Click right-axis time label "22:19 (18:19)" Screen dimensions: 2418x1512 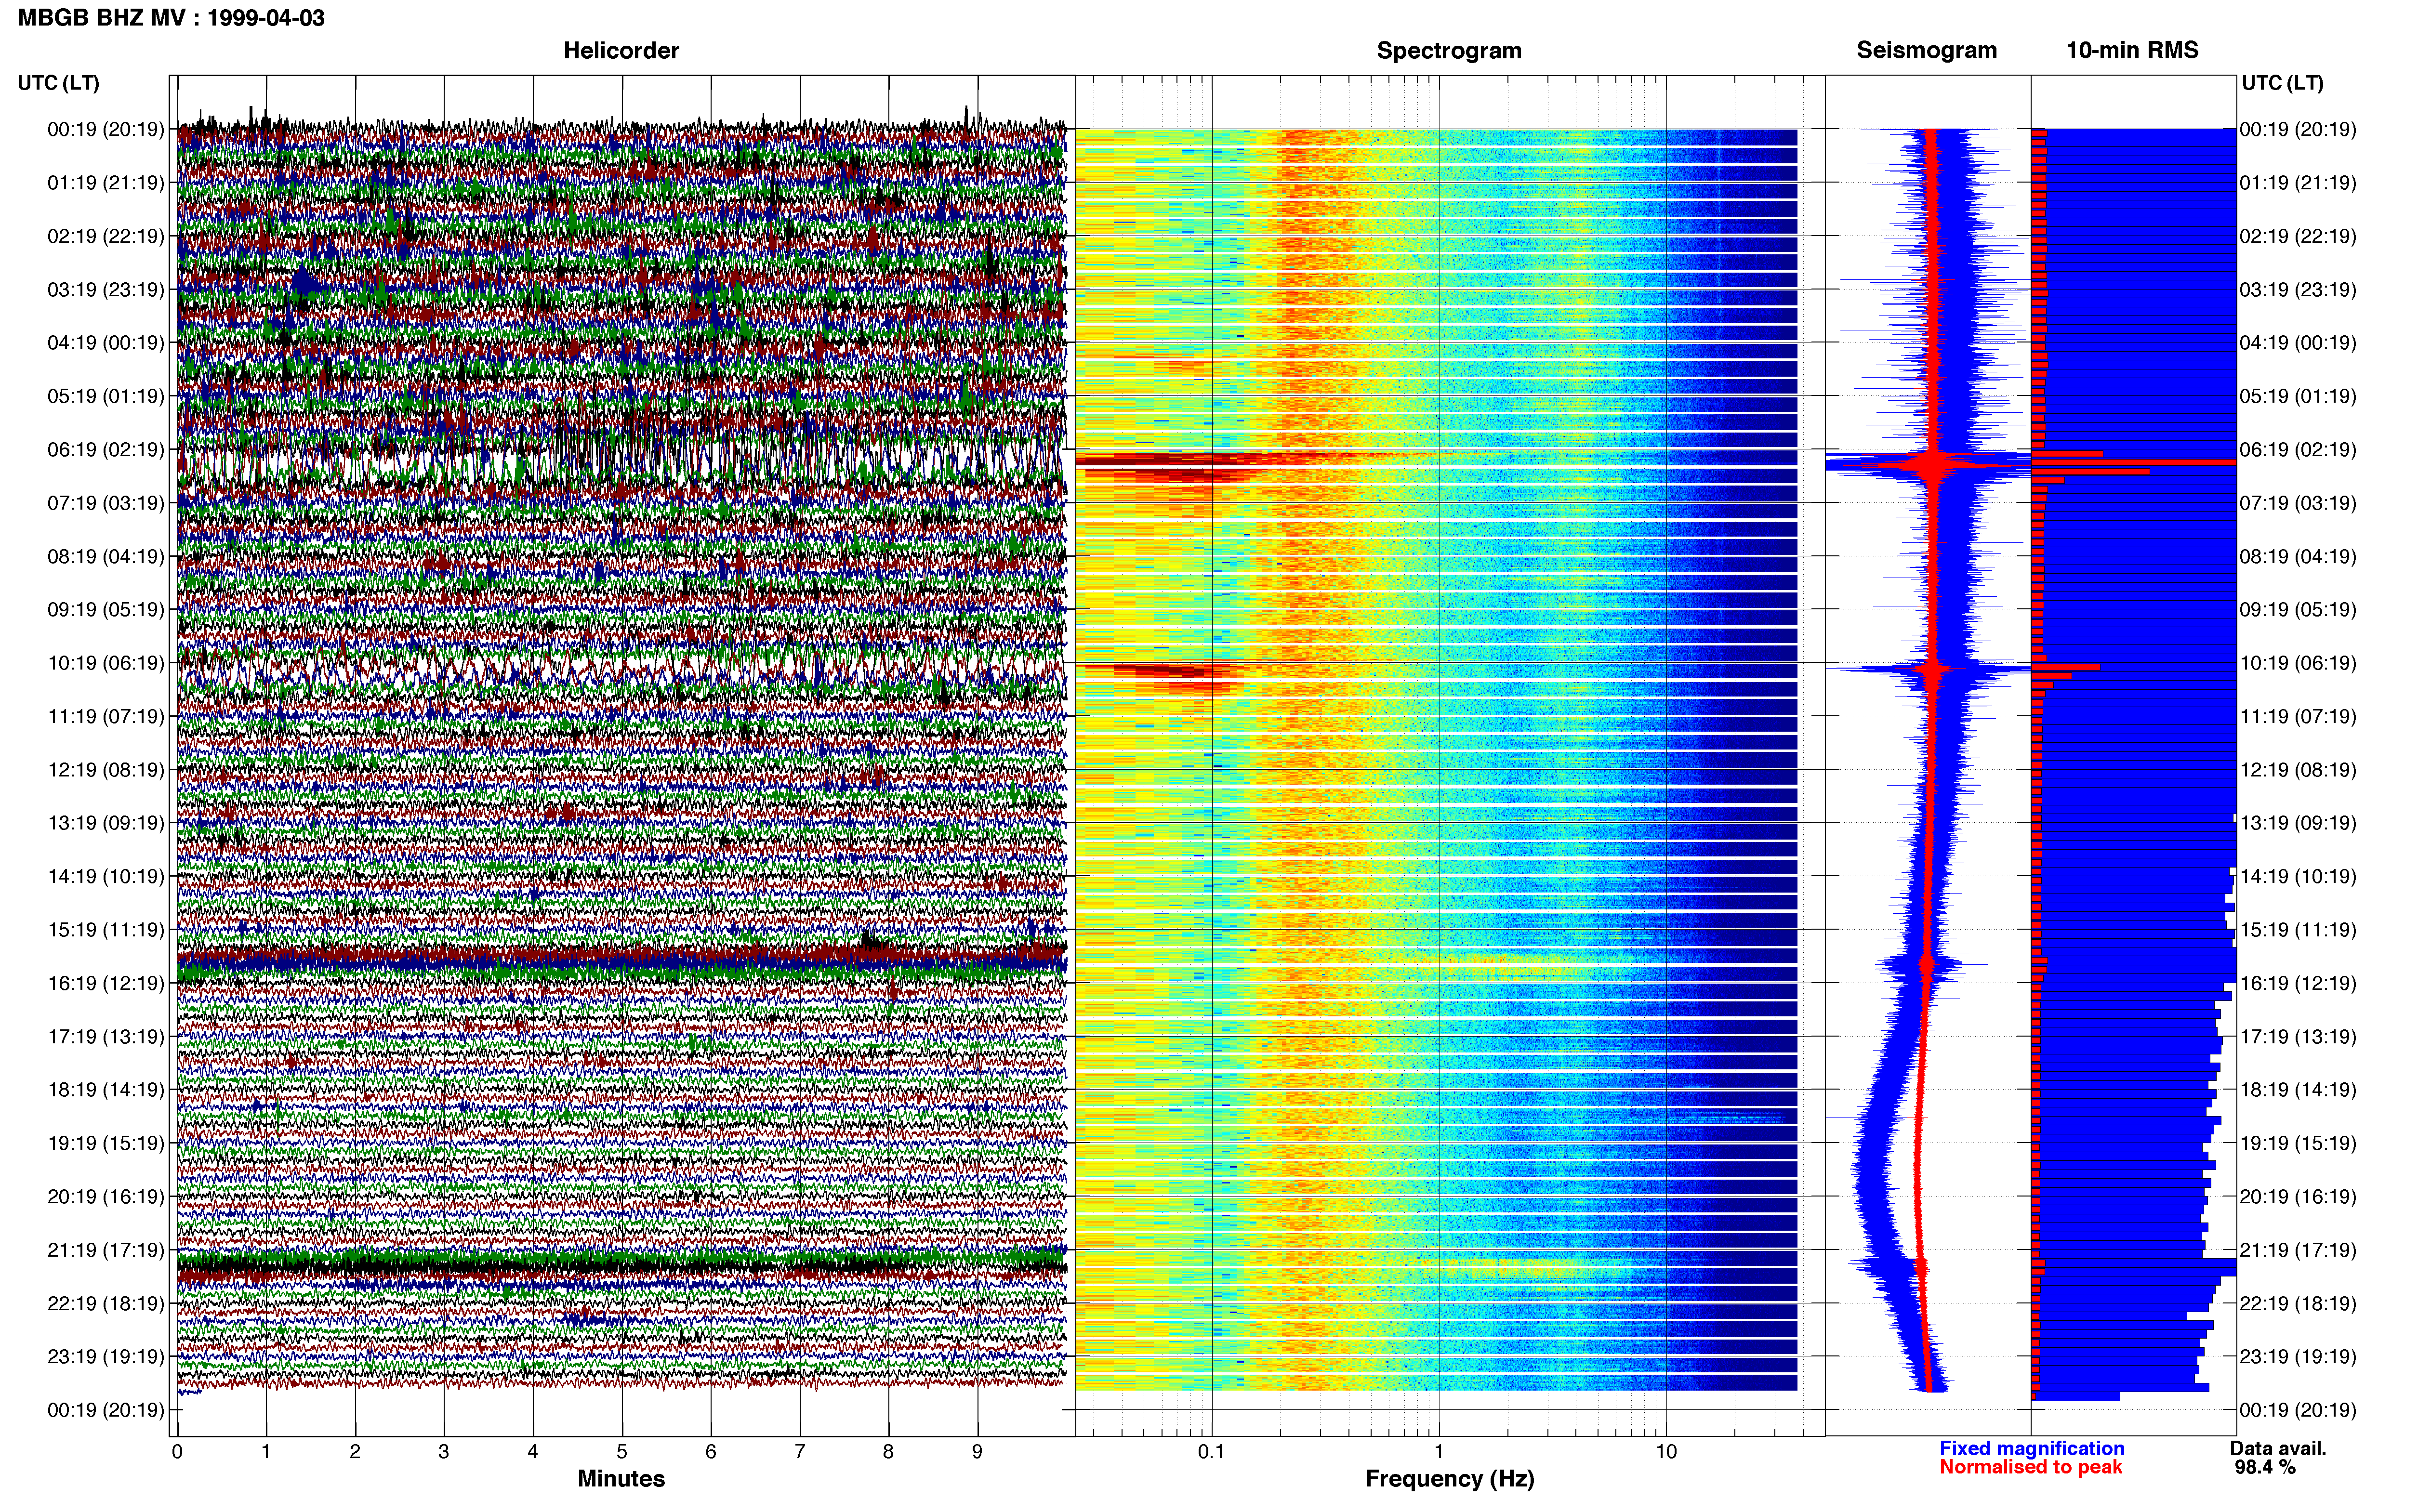point(2298,1304)
